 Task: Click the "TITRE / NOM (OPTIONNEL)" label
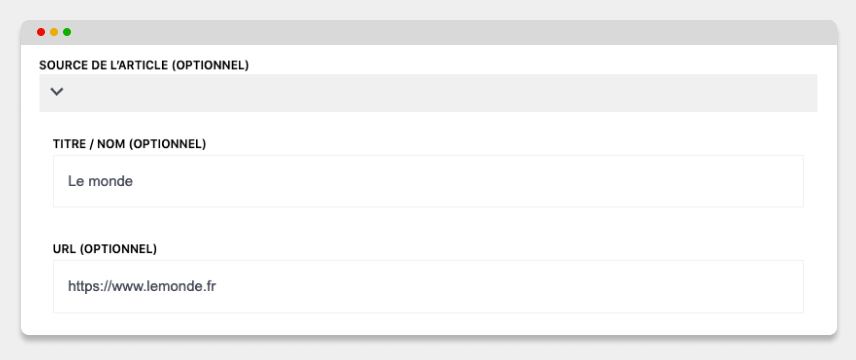129,144
